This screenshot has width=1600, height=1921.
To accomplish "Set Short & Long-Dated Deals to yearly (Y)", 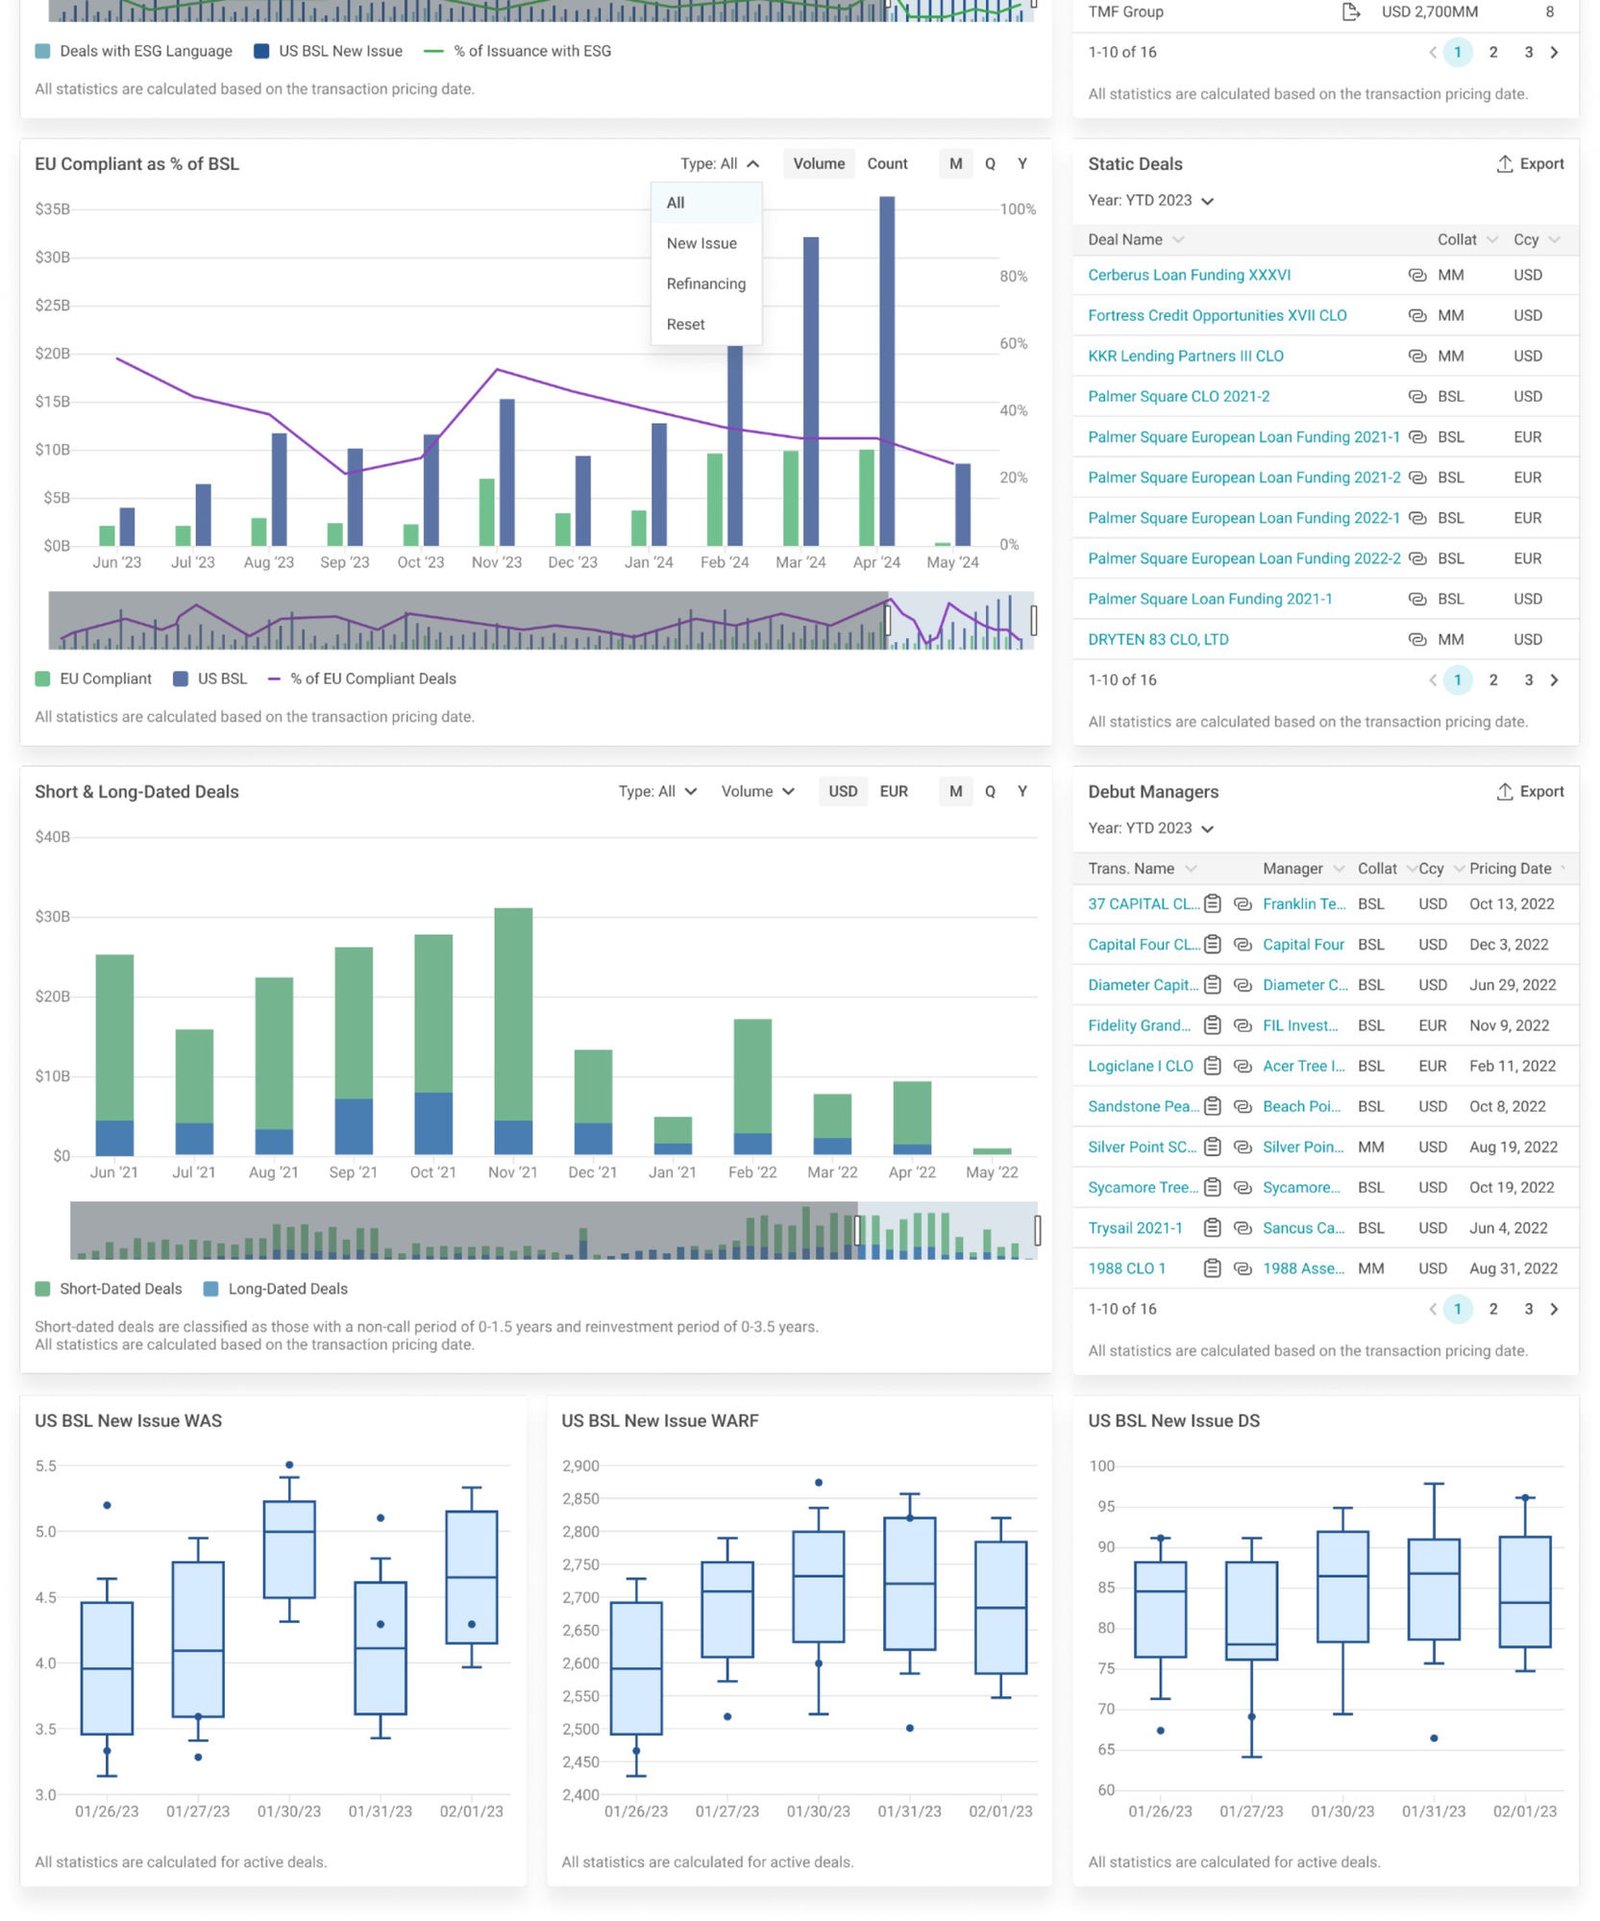I will [x=1022, y=792].
